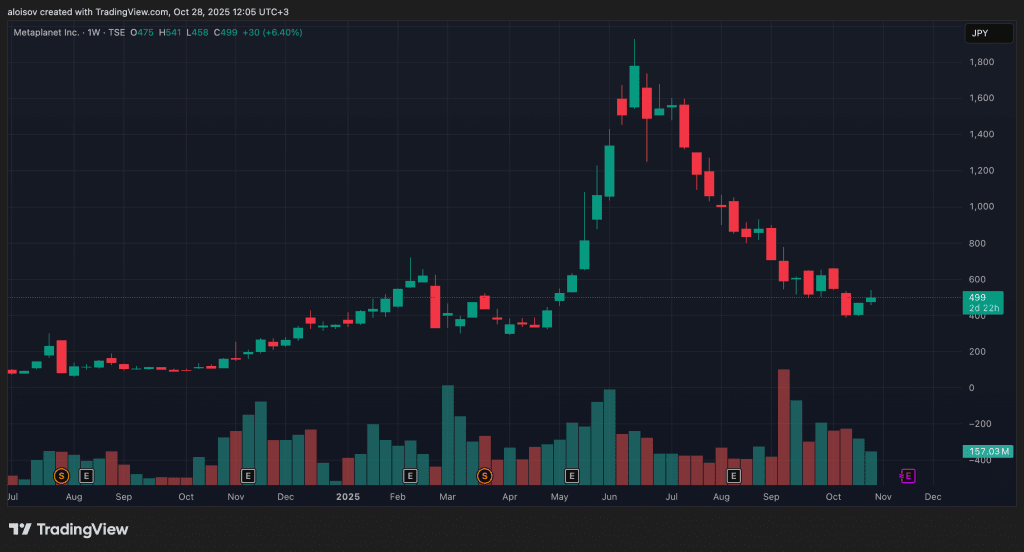Click the tallest red volume bar in September
This screenshot has height=552, width=1024.
tap(784, 427)
